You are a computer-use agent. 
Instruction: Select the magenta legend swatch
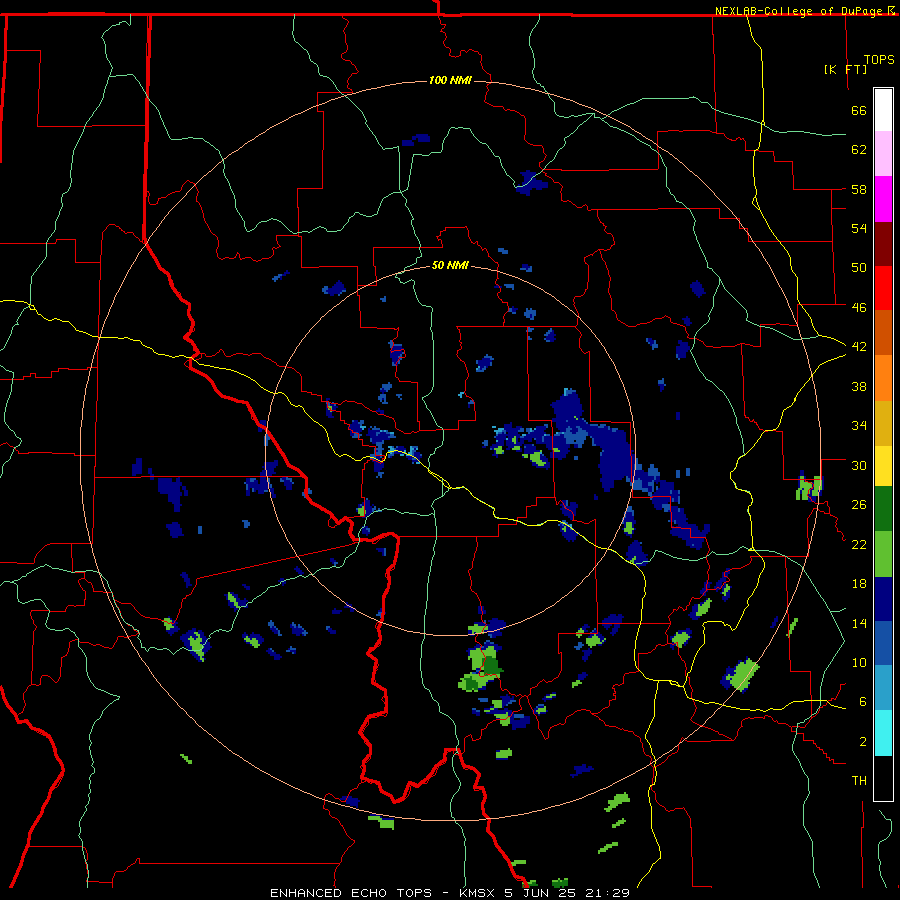tap(883, 199)
